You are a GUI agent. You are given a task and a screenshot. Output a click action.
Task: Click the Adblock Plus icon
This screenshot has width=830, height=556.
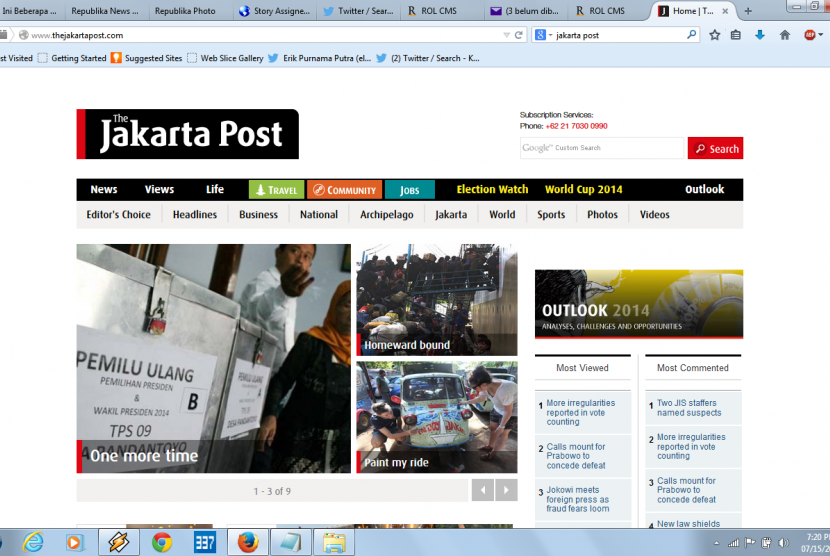pos(809,35)
